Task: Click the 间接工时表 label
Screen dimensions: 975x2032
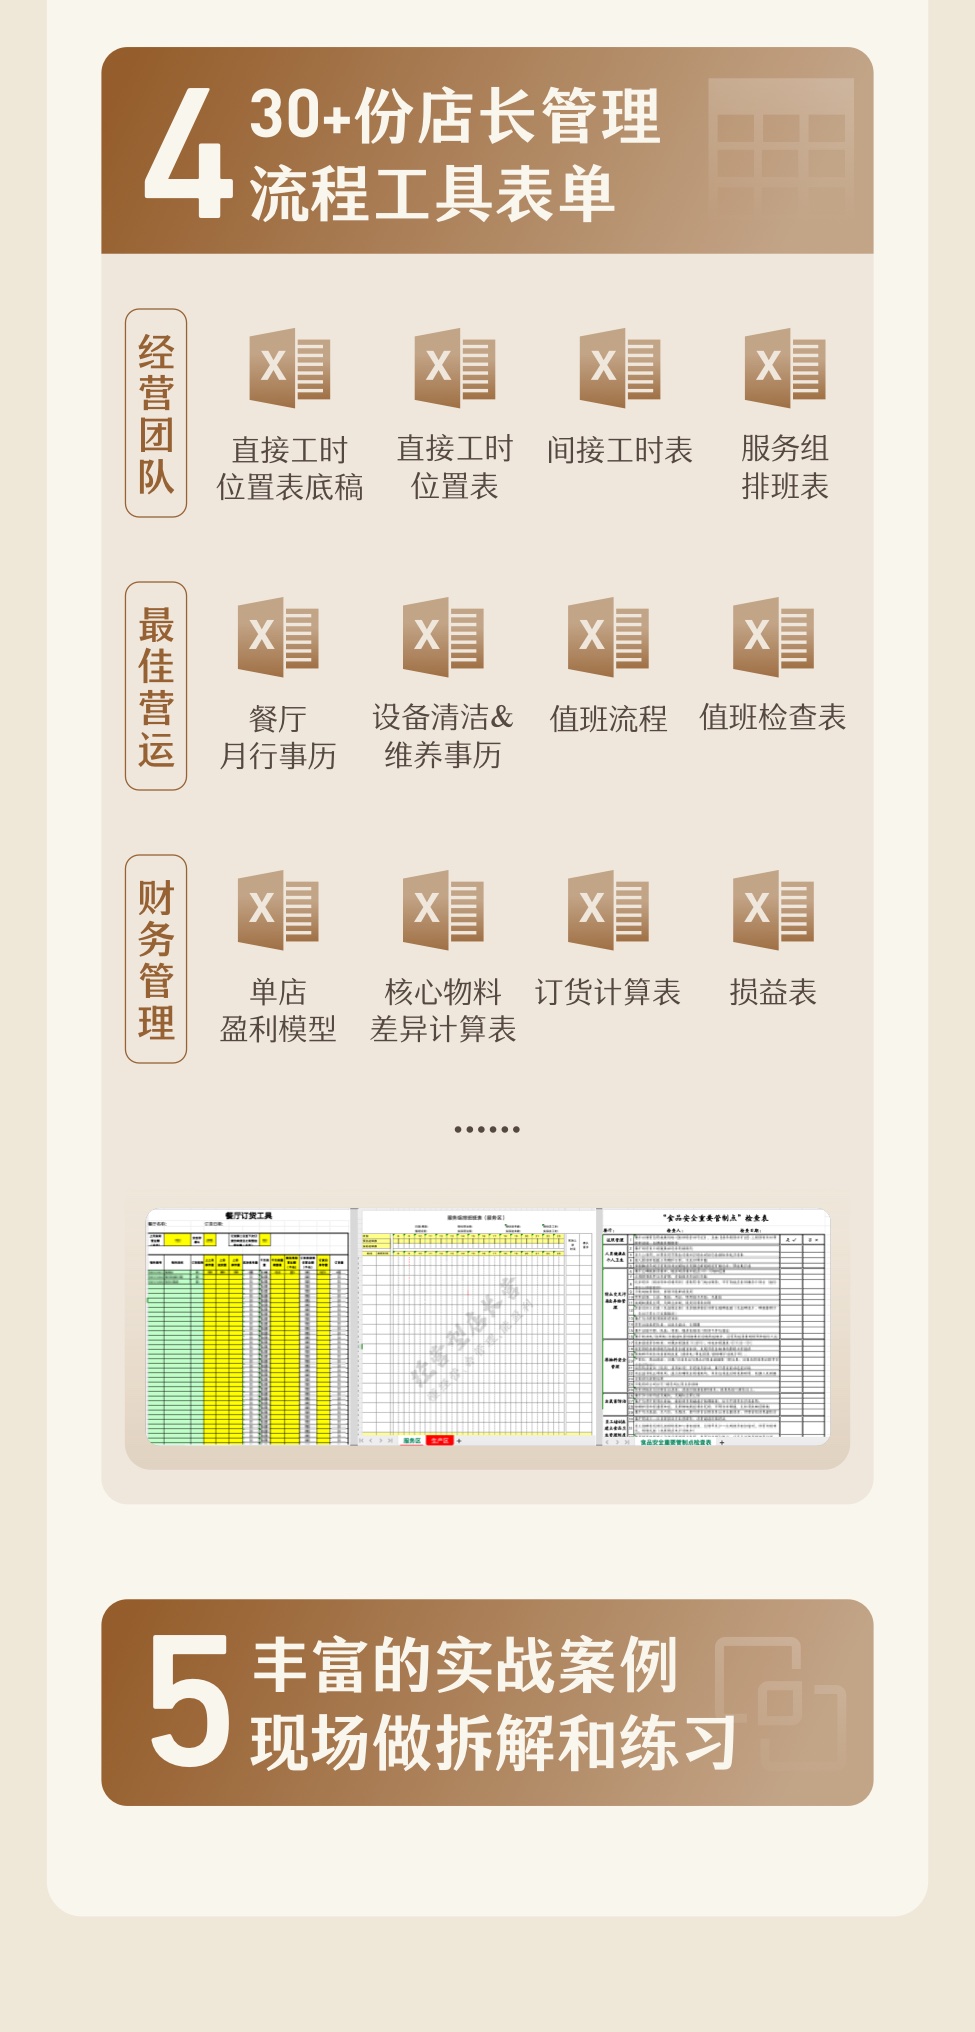Action: (620, 450)
